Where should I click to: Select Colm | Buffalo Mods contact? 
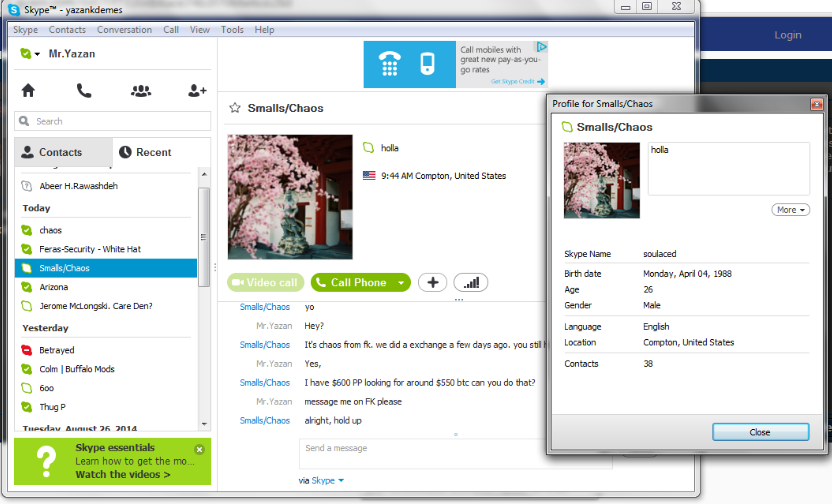coord(106,369)
